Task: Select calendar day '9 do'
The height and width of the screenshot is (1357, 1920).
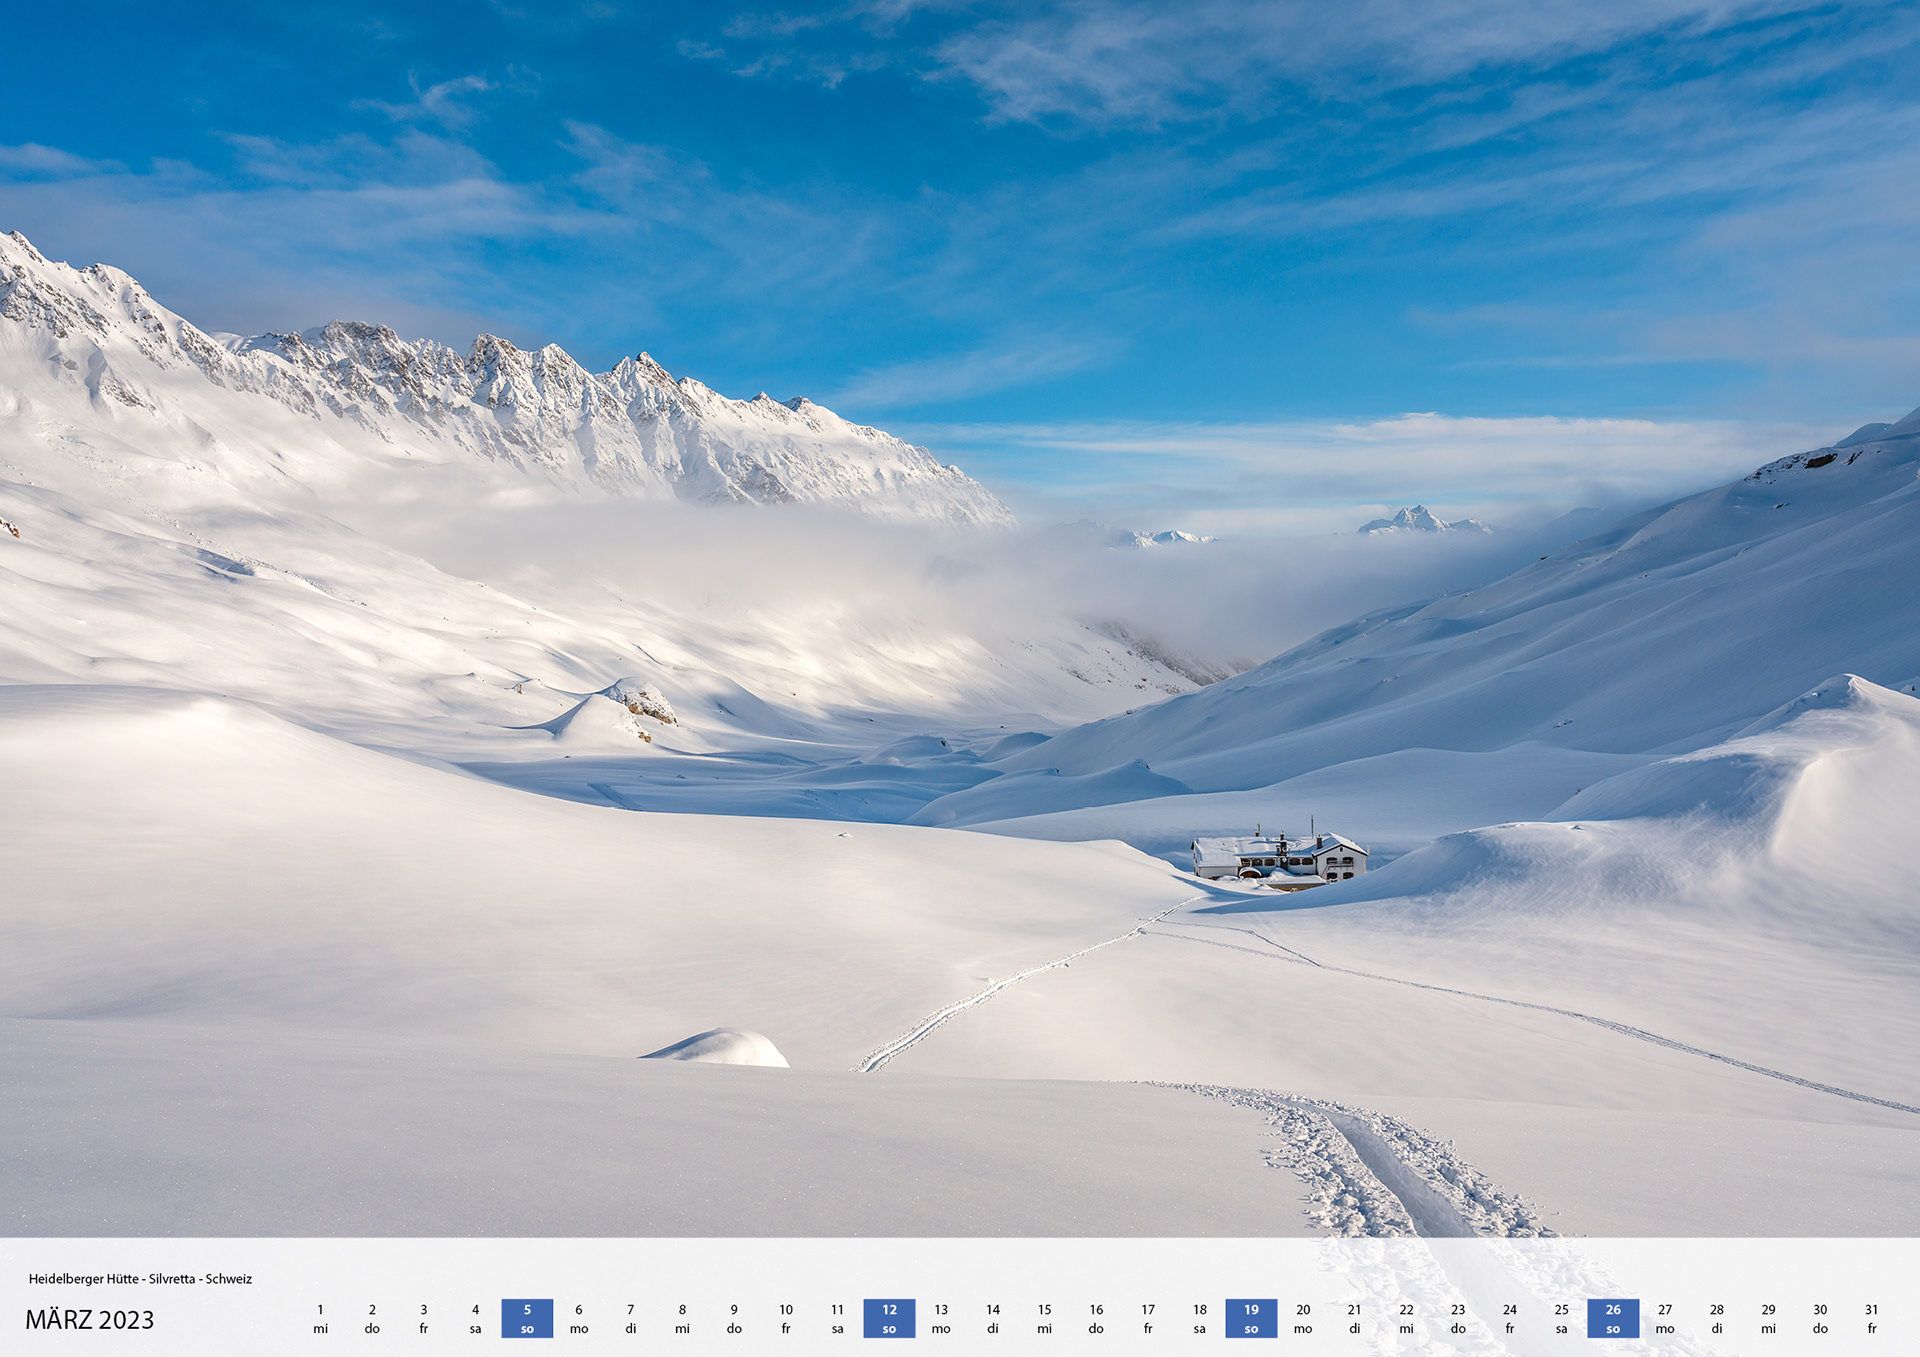Action: [x=734, y=1319]
